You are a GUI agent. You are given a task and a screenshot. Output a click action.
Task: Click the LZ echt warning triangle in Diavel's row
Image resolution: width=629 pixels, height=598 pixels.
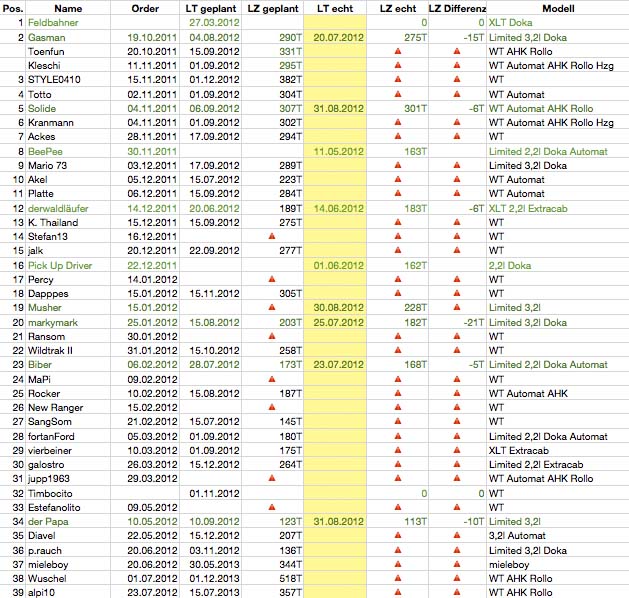(398, 535)
